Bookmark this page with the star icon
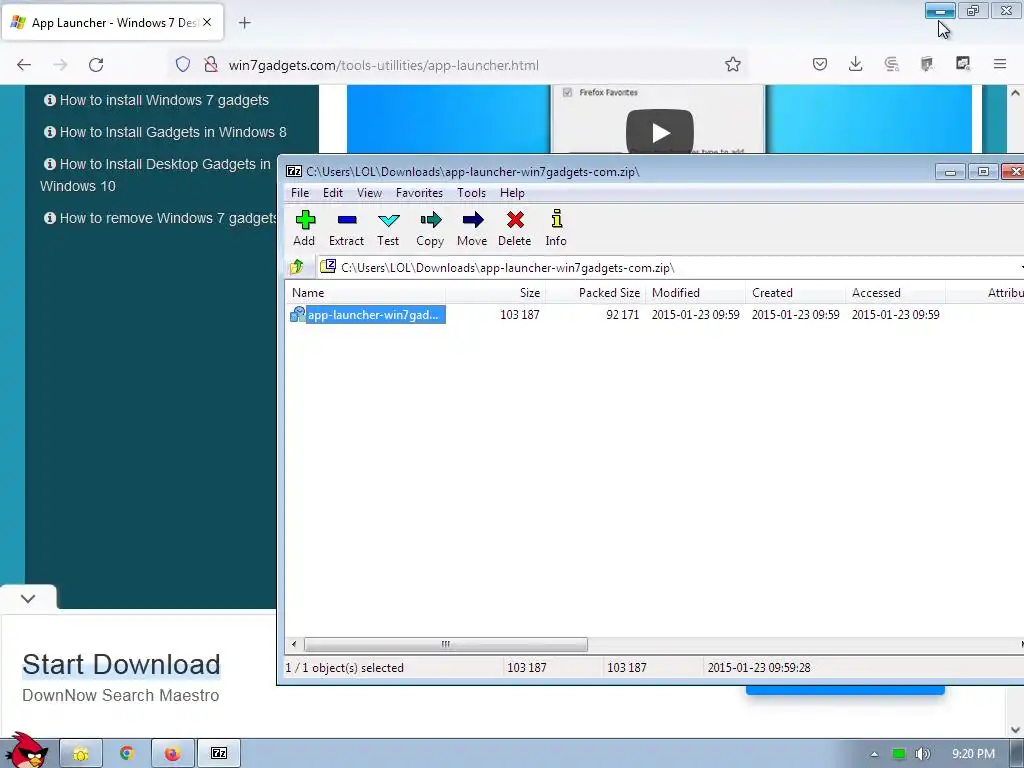This screenshot has width=1024, height=768. point(733,64)
